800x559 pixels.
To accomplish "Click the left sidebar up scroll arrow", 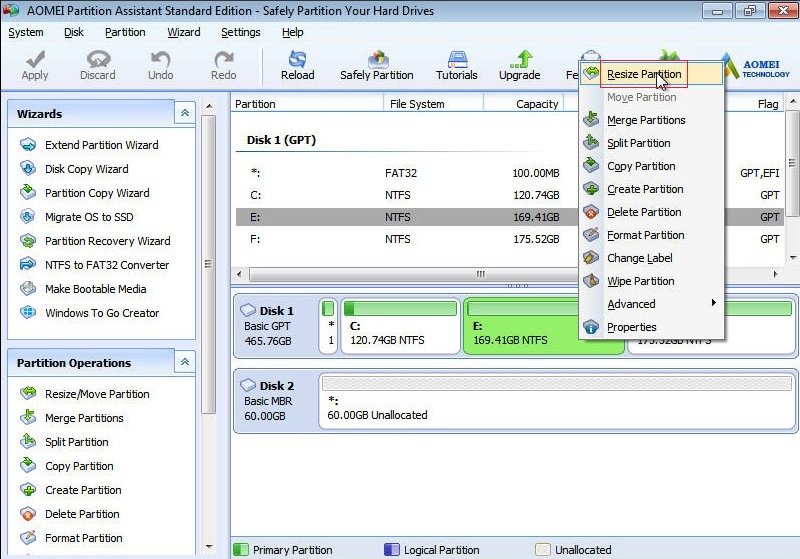I will (209, 106).
